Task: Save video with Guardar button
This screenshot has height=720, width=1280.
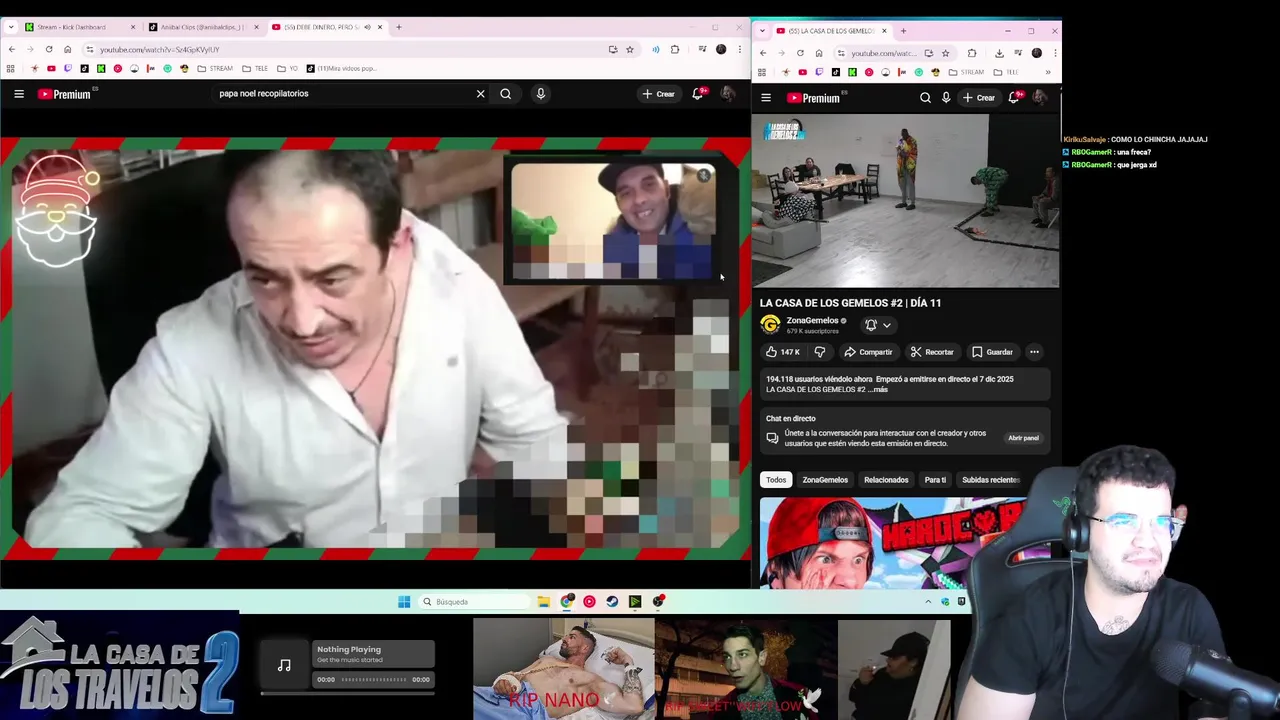Action: (993, 352)
